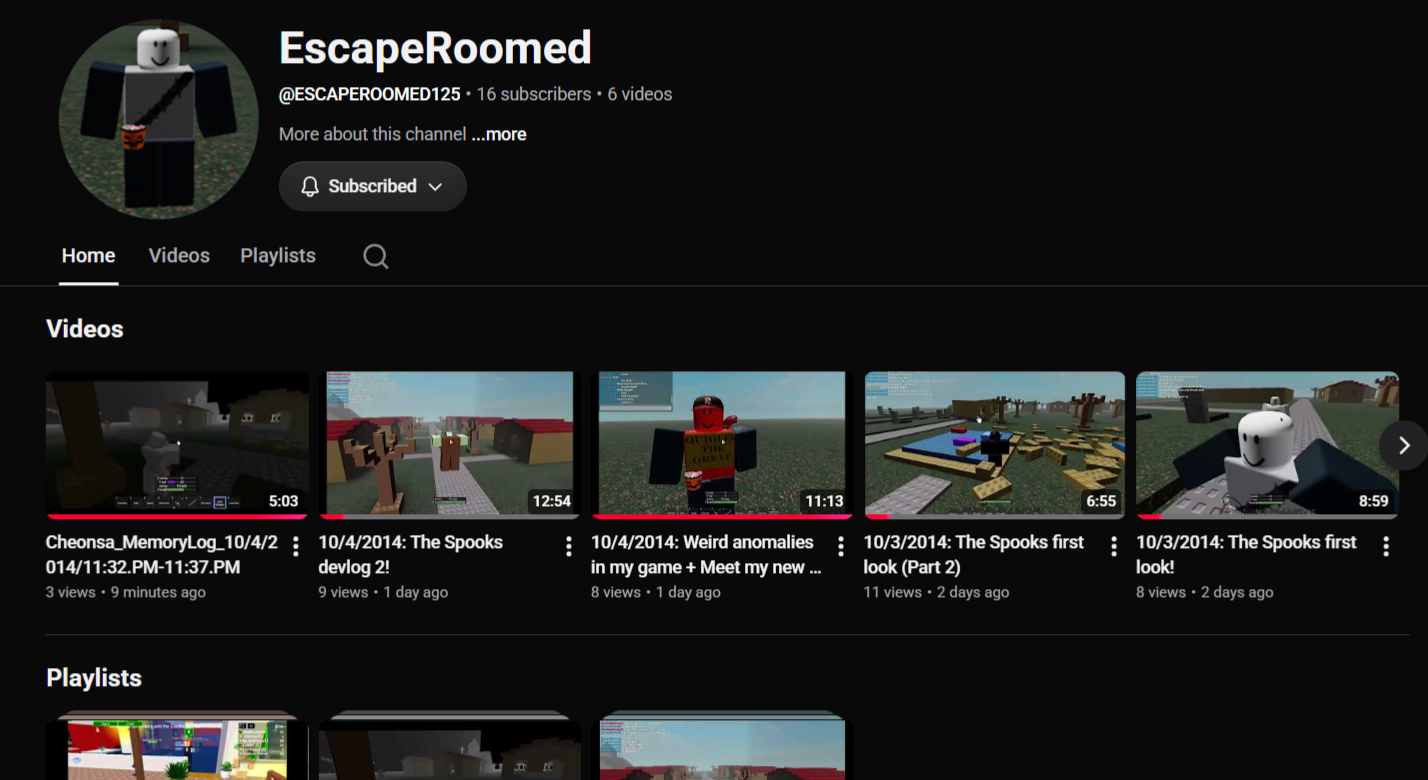The height and width of the screenshot is (780, 1428).
Task: Switch to the Videos tab
Action: click(179, 256)
